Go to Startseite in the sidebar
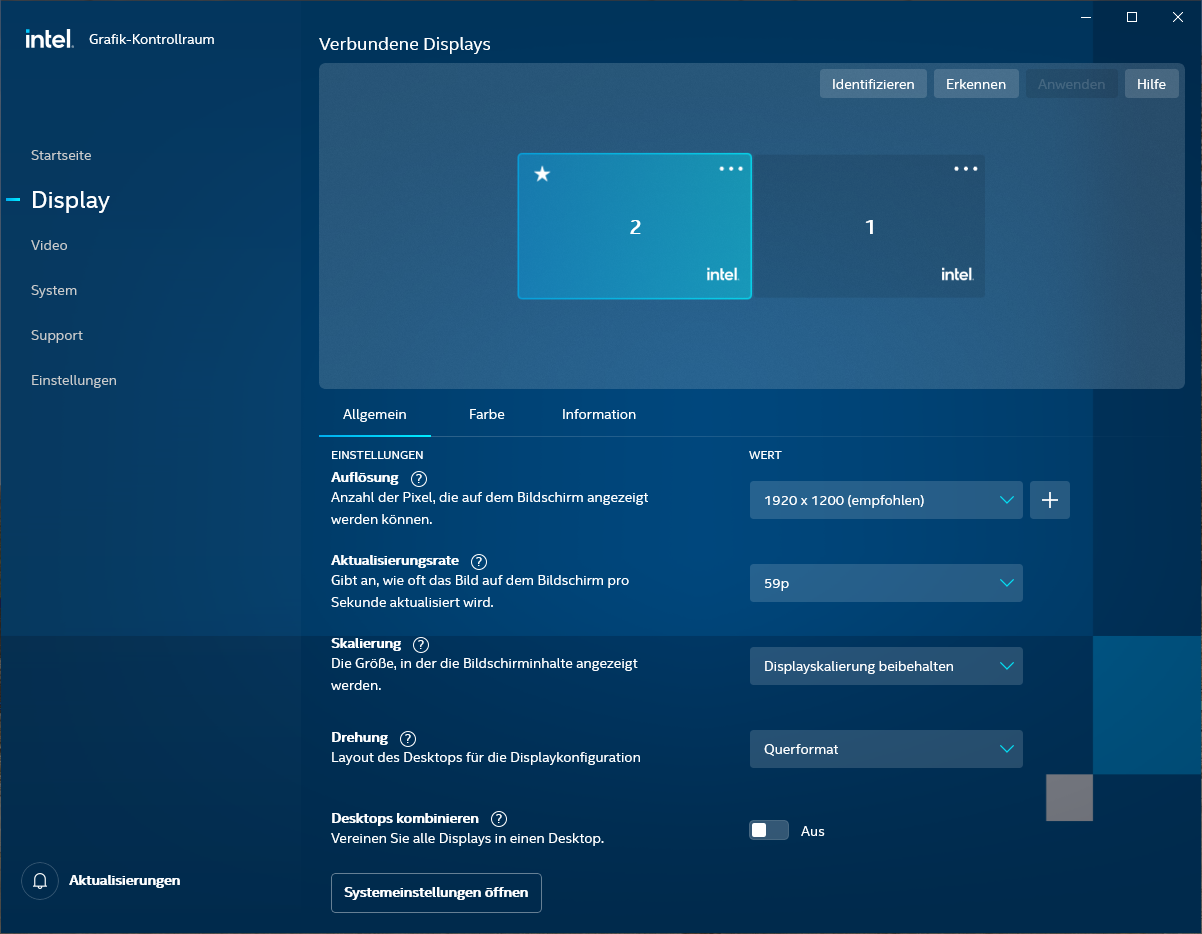1202x934 pixels. [61, 156]
